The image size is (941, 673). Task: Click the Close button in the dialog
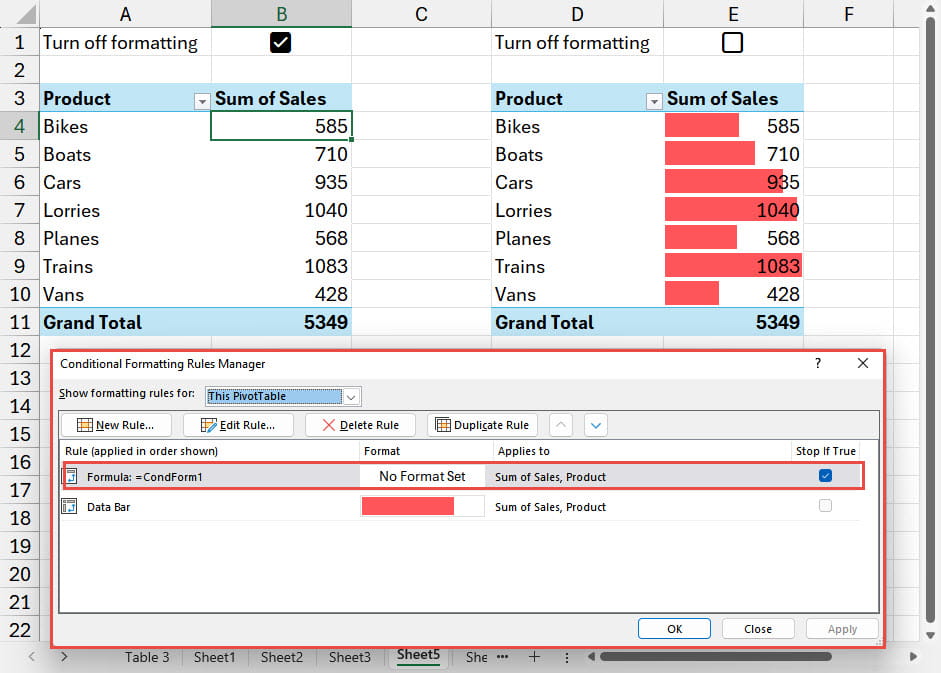(757, 629)
